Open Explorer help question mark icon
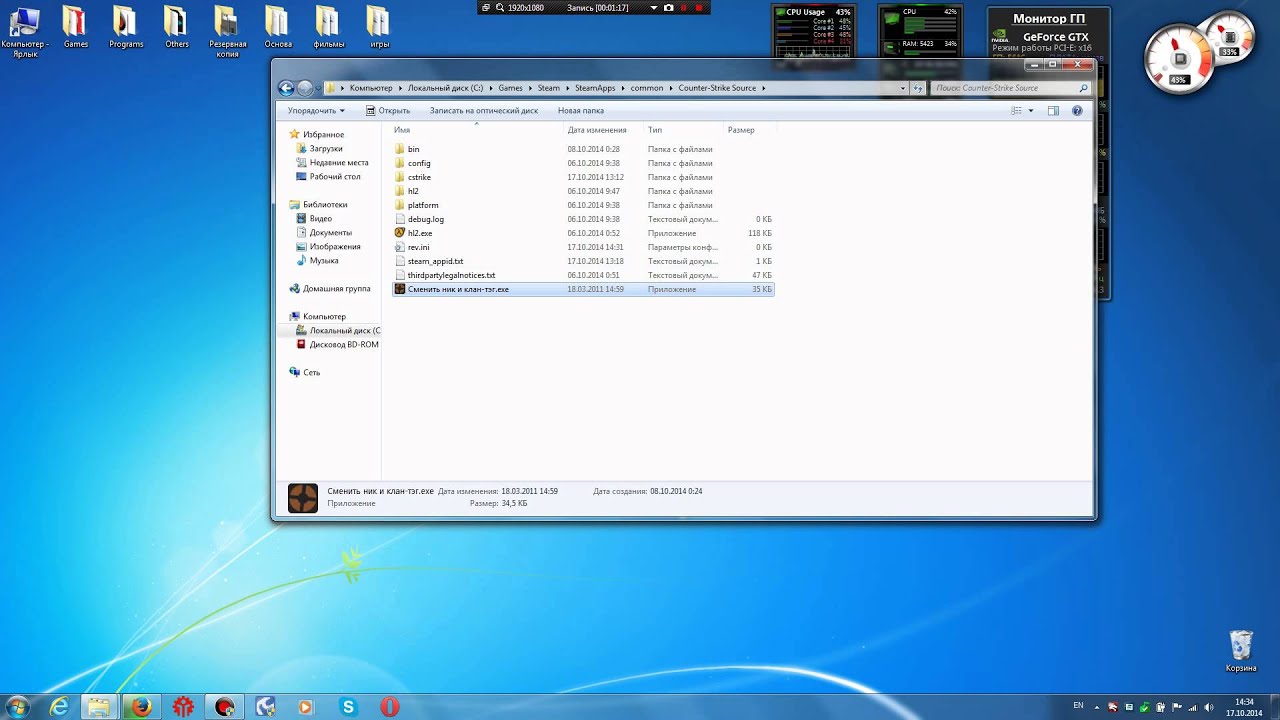 point(1077,111)
